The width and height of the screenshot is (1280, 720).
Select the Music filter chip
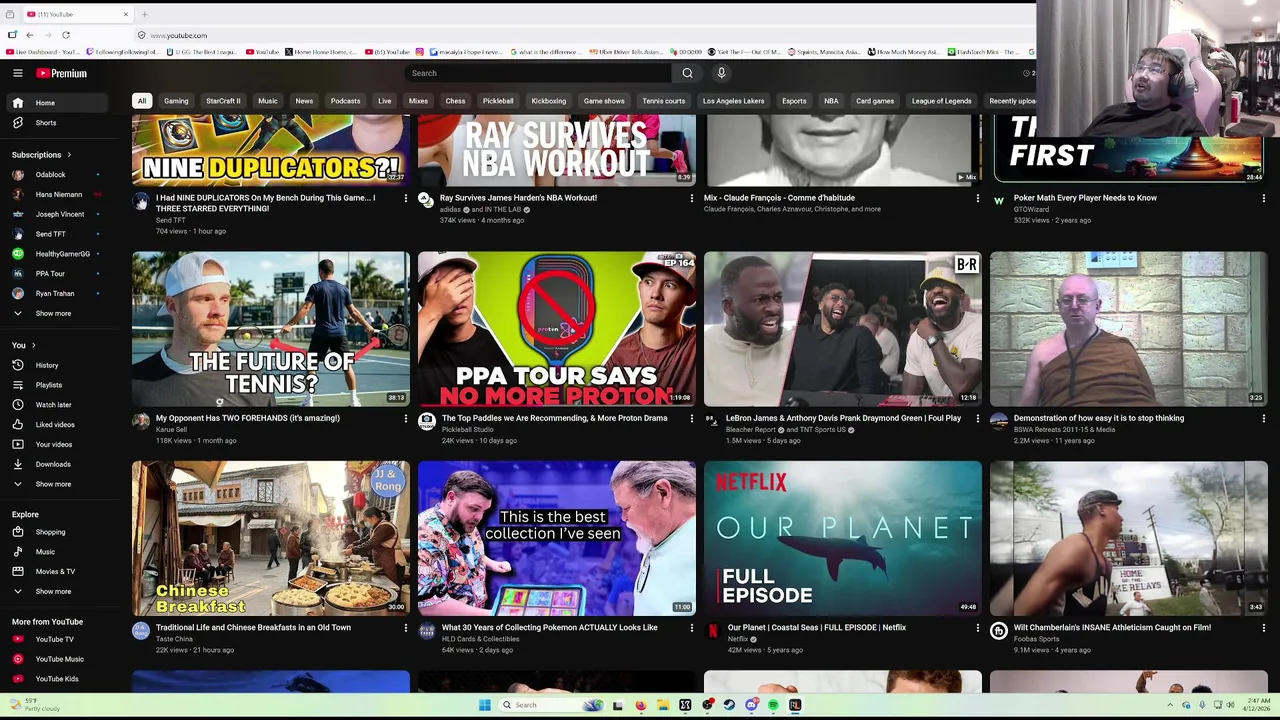point(268,101)
